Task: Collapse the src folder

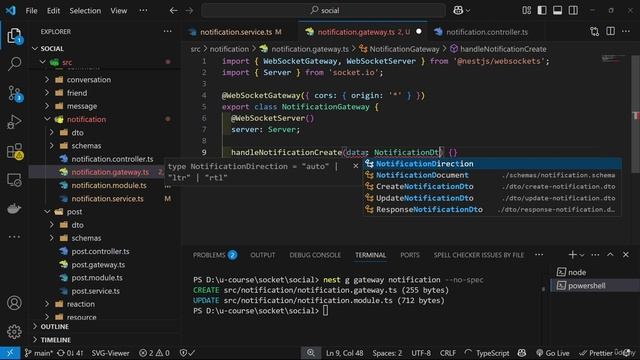Action: [x=67, y=62]
